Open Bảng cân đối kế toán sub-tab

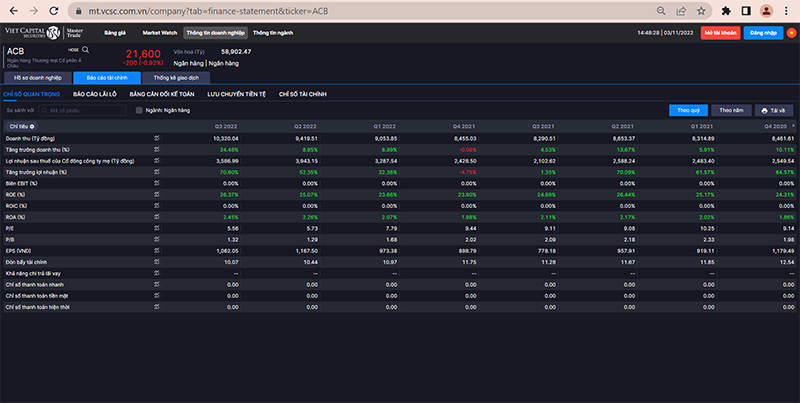click(x=162, y=94)
